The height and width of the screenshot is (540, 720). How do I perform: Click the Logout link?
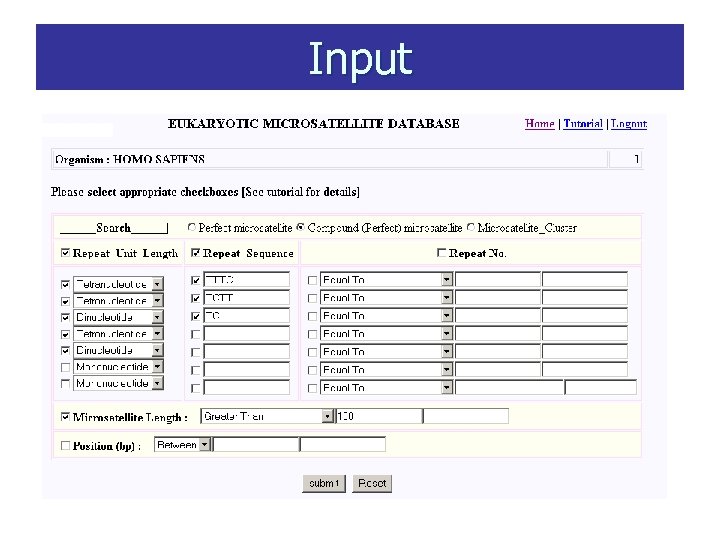pyautogui.click(x=629, y=124)
